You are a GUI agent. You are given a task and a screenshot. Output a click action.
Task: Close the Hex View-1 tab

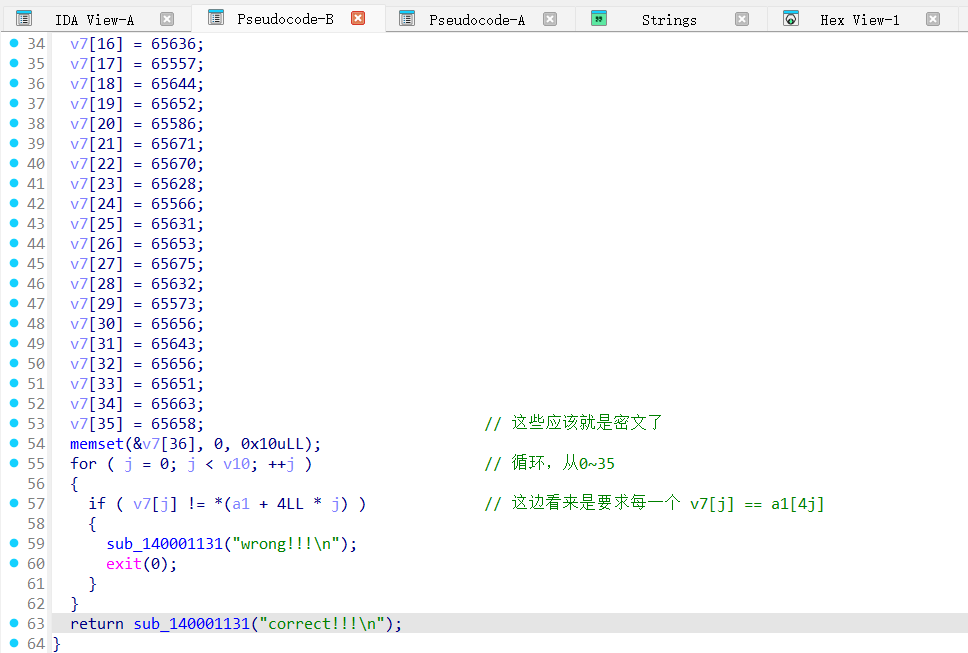pyautogui.click(x=932, y=19)
